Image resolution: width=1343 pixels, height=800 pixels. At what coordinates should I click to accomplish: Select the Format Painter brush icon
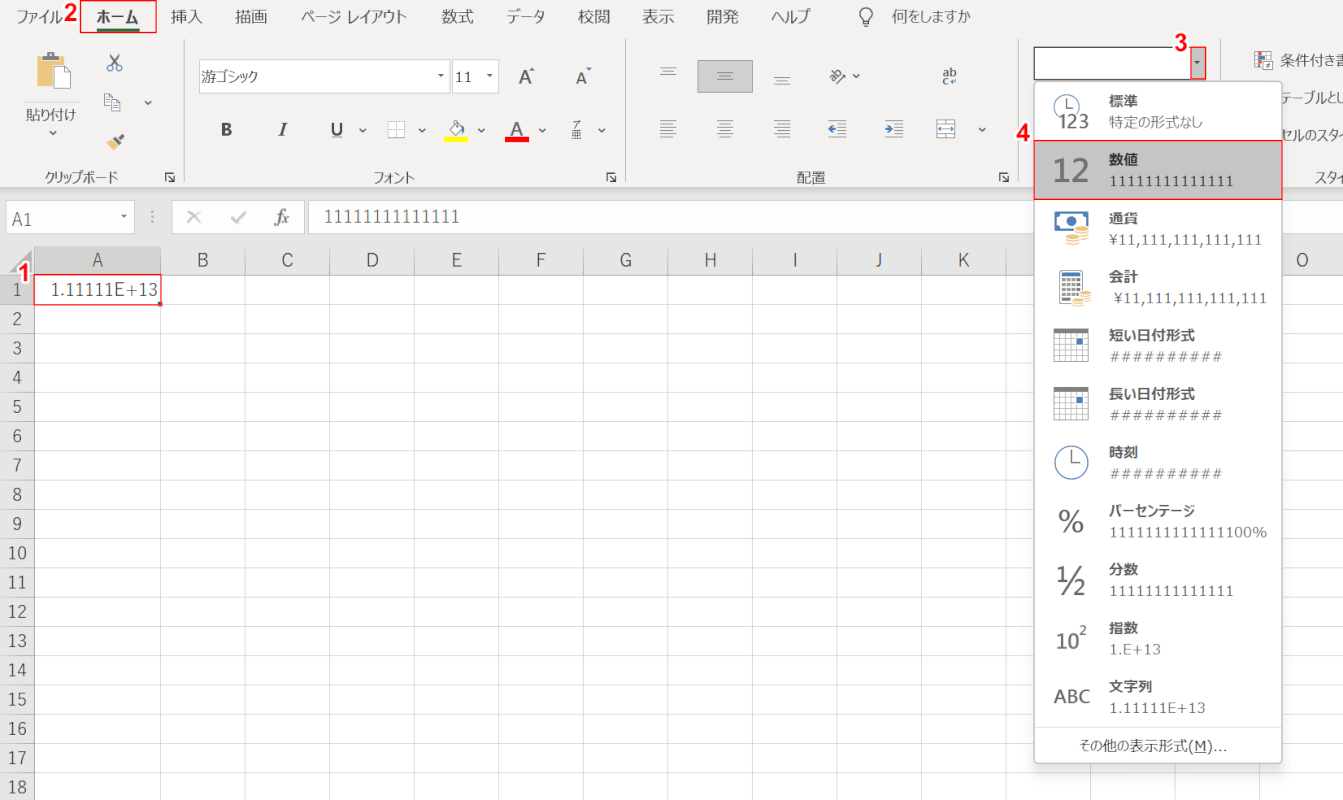[x=114, y=141]
